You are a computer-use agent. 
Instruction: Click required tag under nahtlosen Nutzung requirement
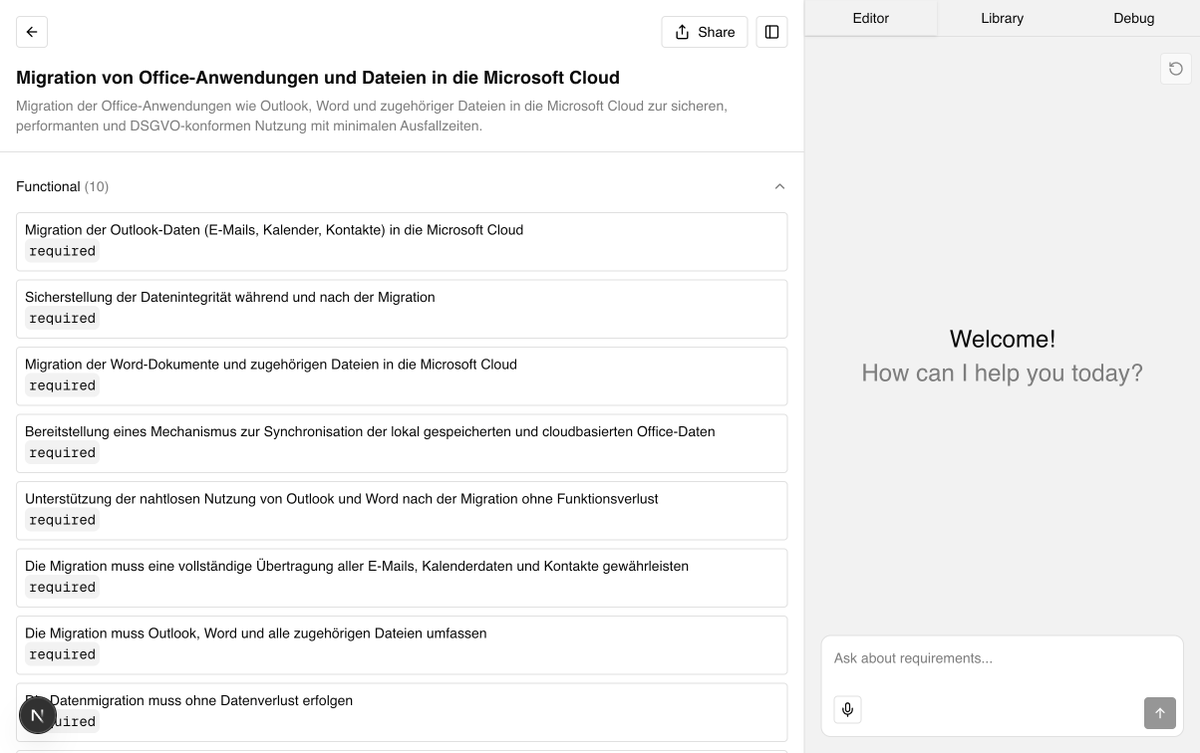click(x=62, y=520)
